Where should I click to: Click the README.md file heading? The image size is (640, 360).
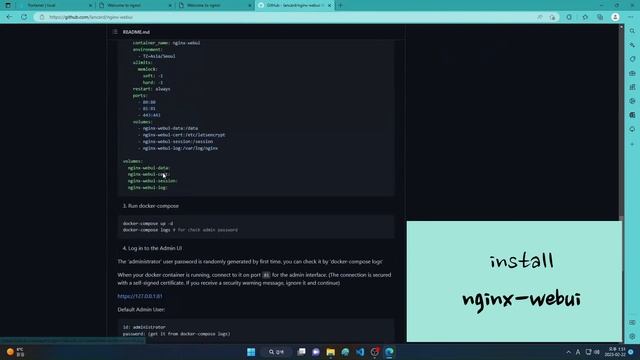coord(136,32)
